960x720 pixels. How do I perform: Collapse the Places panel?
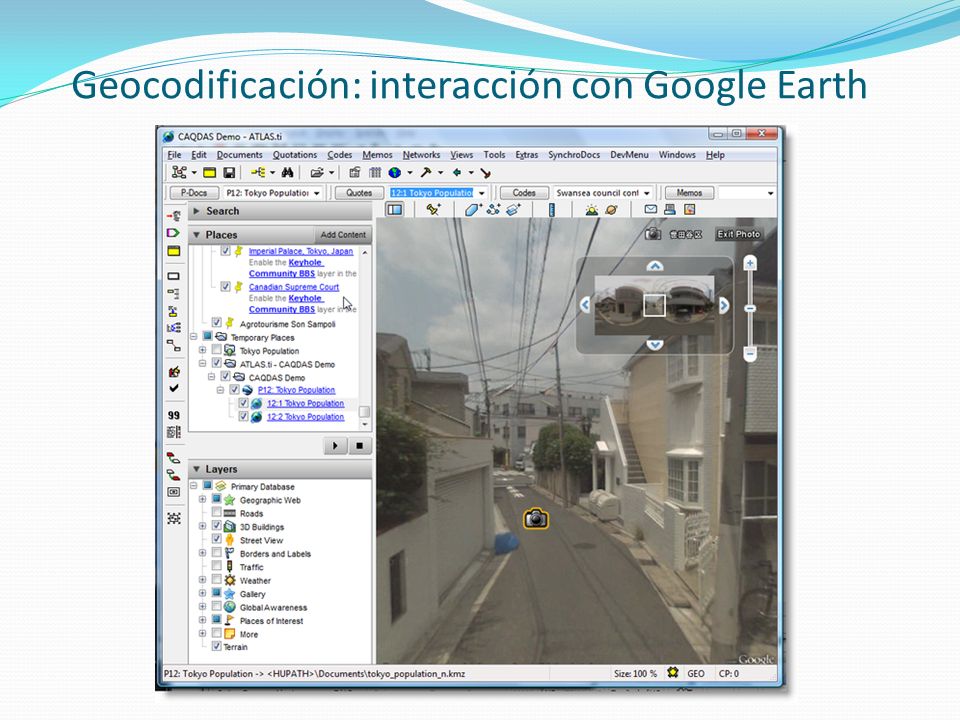pos(197,234)
